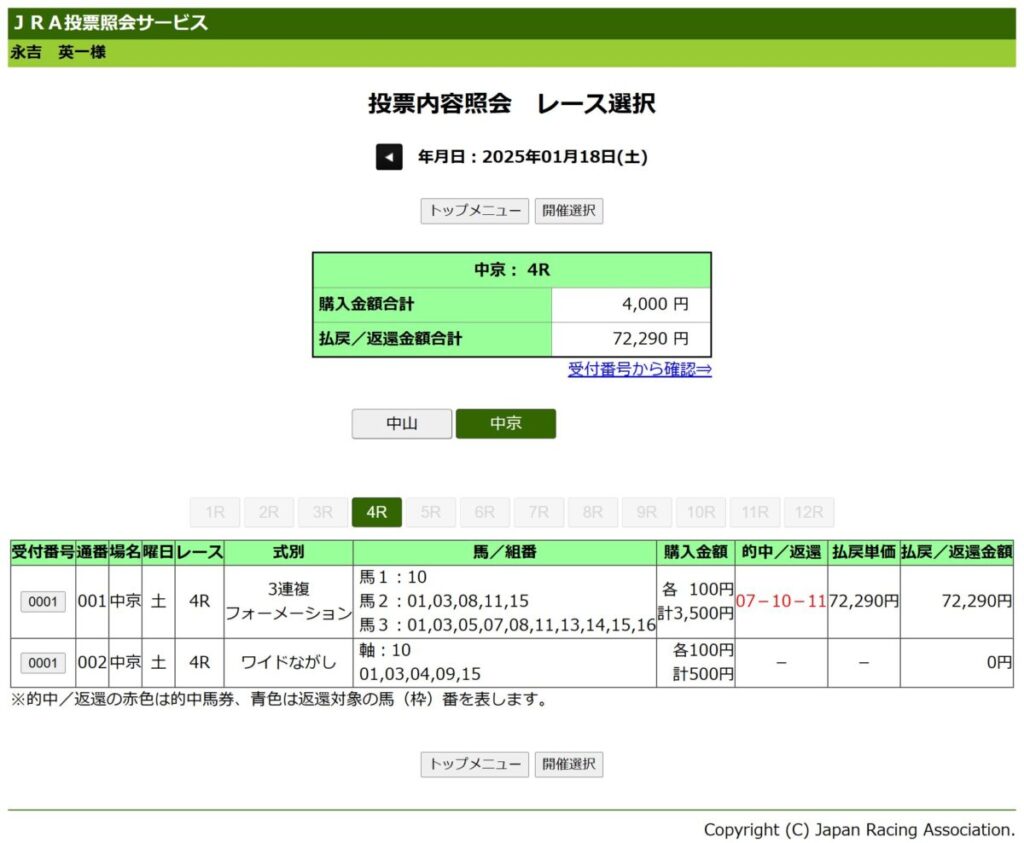Click the ＪＲＡ投票照会サービス header title
Viewport: 1024px width, 843px height.
coord(110,23)
